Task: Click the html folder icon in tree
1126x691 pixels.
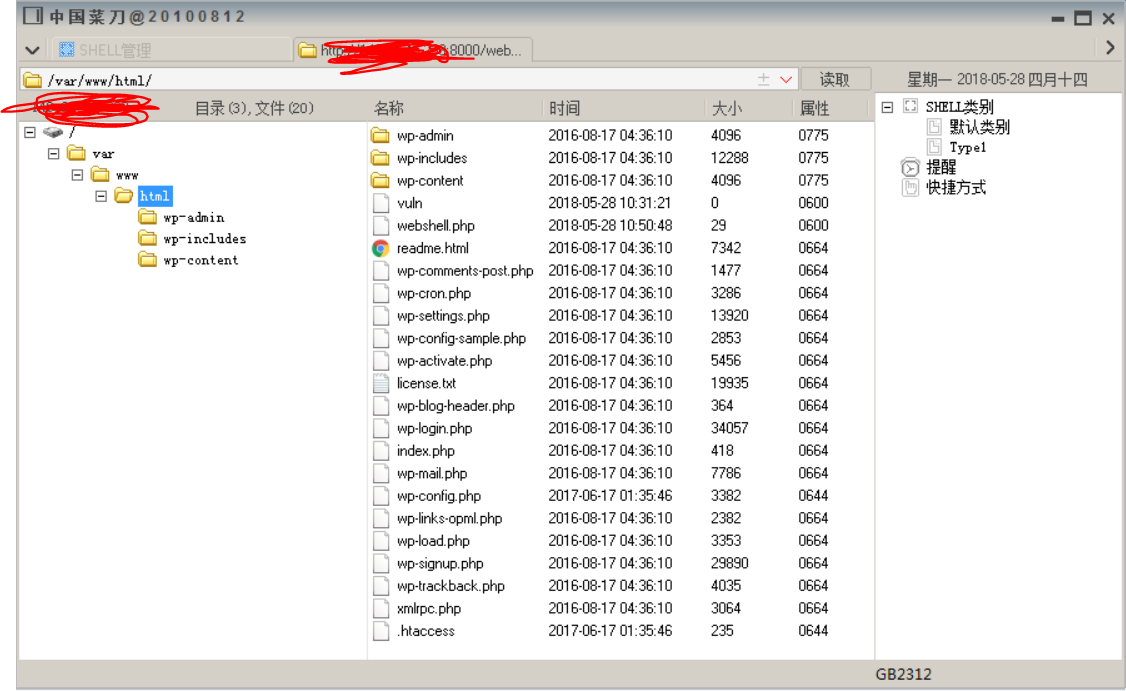Action: click(x=124, y=195)
